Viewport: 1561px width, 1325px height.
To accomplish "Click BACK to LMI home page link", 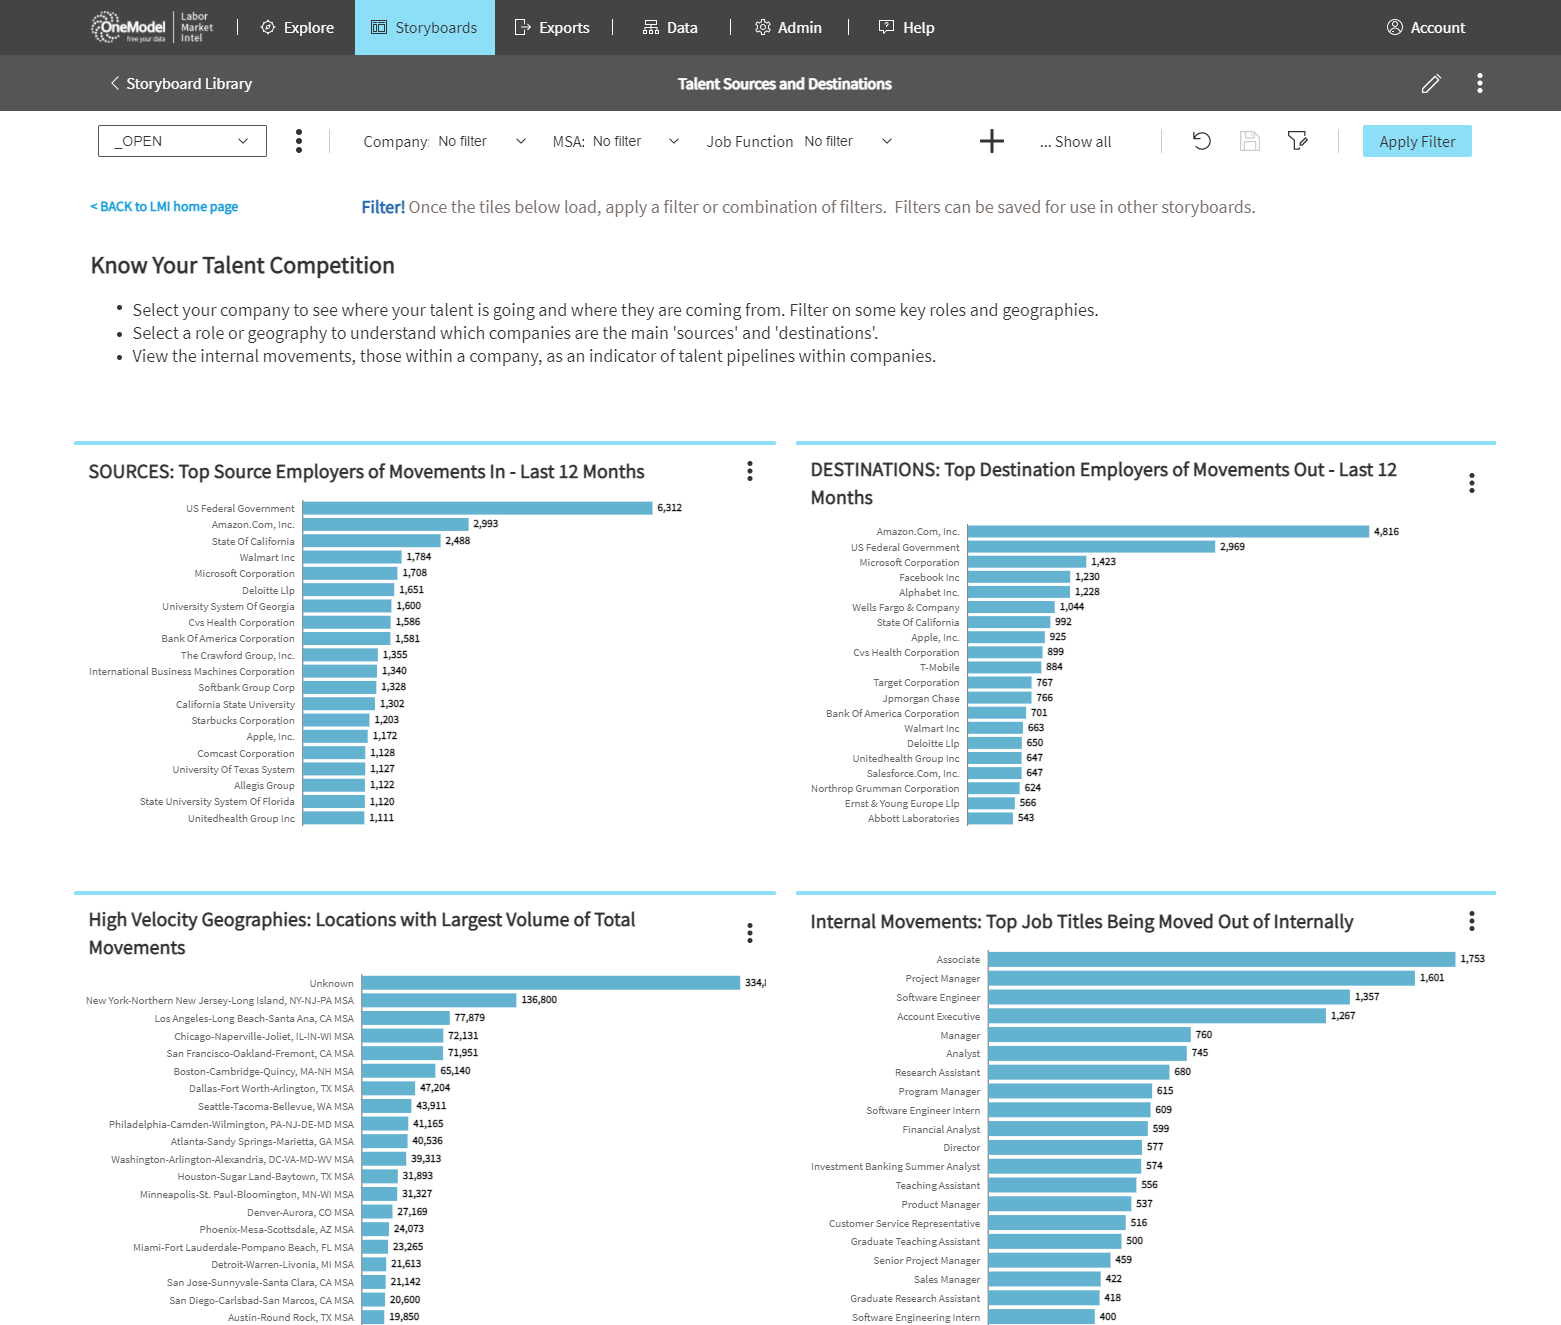I will [164, 206].
